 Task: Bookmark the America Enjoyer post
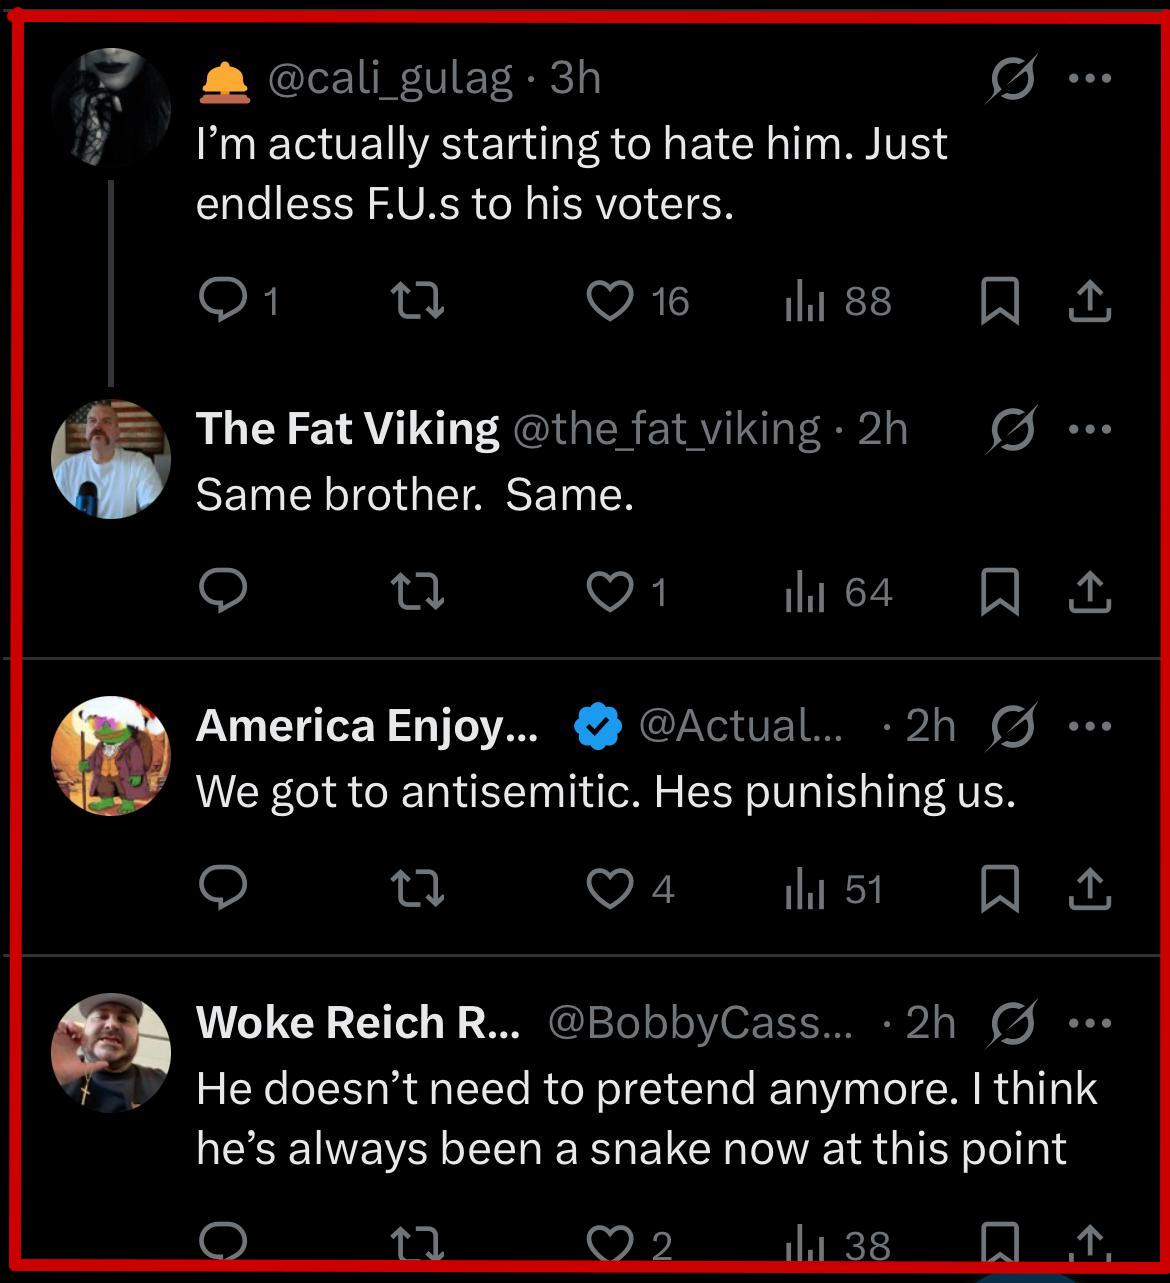tap(999, 889)
